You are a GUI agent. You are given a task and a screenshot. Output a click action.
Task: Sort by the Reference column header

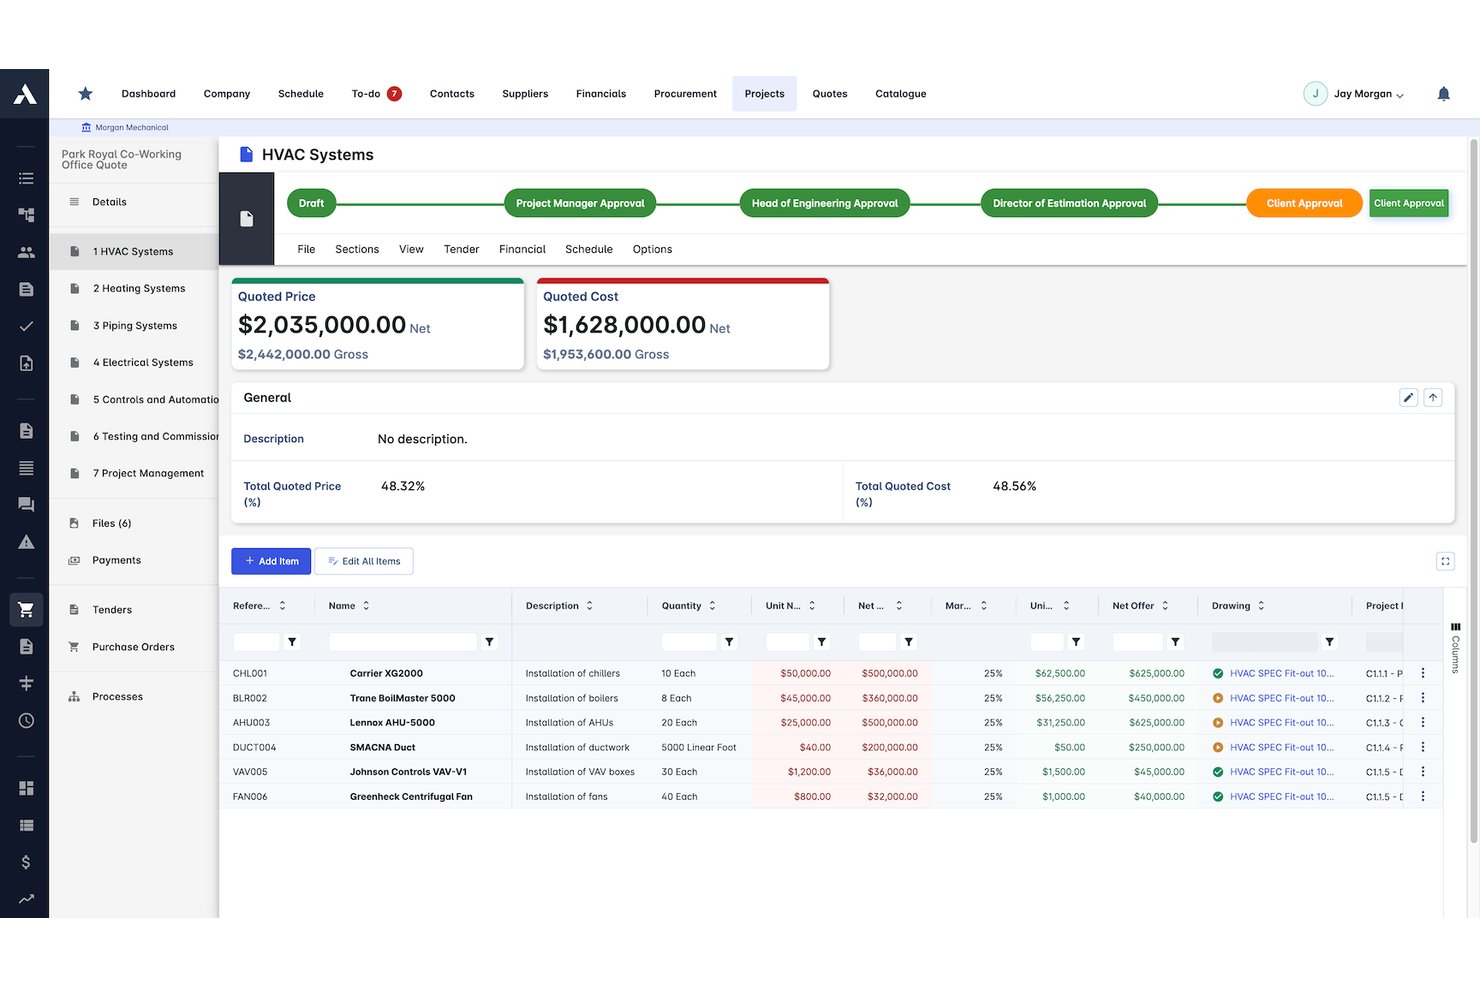pyautogui.click(x=260, y=606)
